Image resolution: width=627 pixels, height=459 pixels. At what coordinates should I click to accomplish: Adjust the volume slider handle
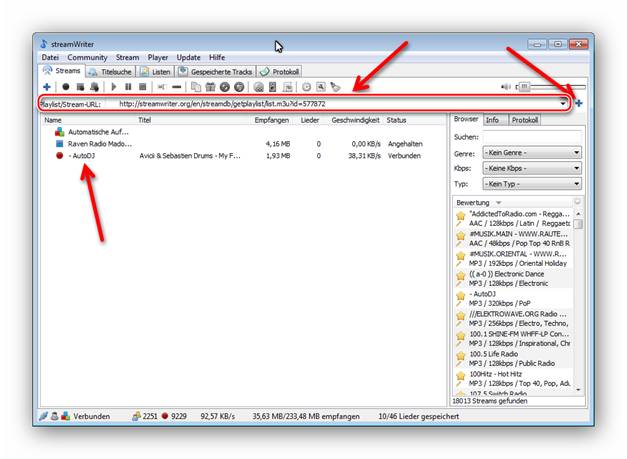click(524, 86)
